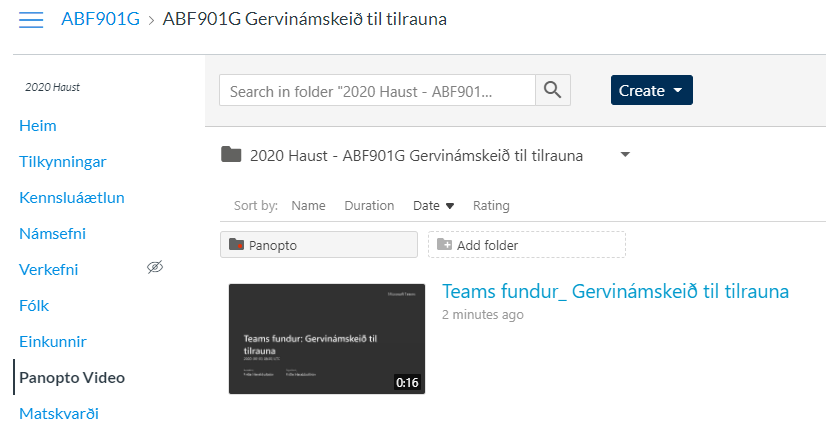826x430 pixels.
Task: Click the magnifying glass search button
Action: point(552,90)
